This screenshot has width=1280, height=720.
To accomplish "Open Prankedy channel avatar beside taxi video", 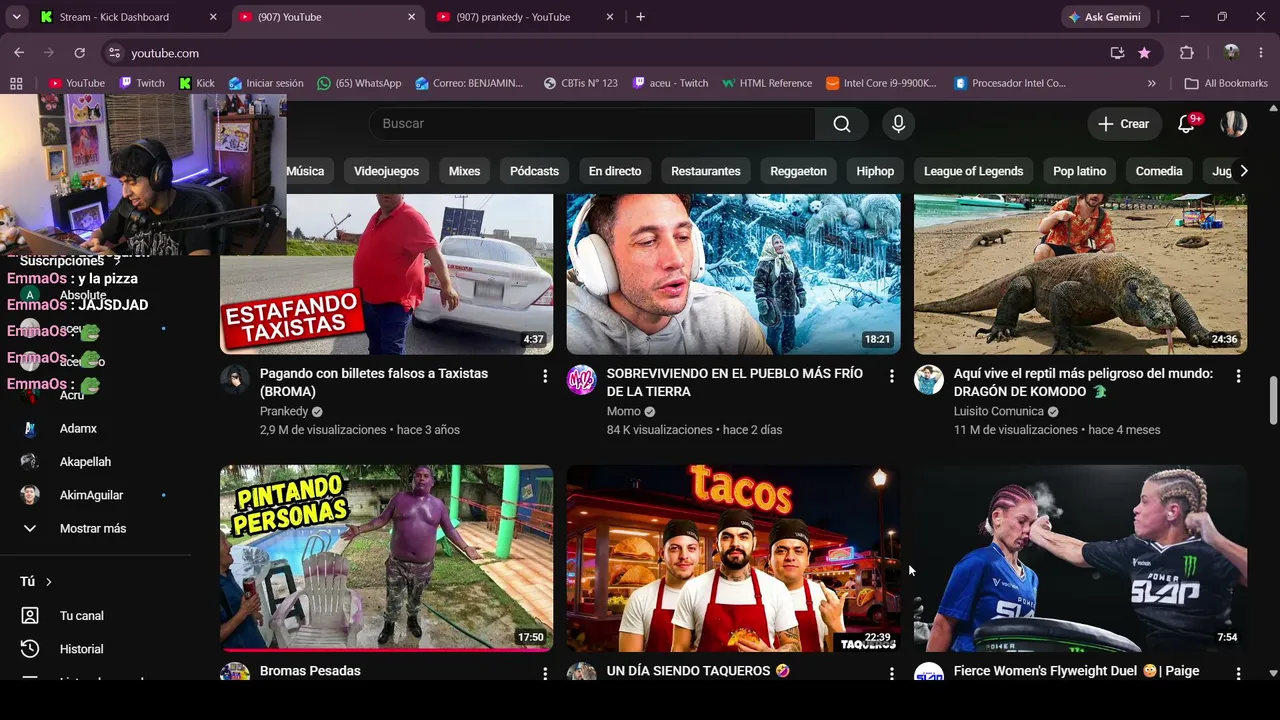I will (235, 380).
